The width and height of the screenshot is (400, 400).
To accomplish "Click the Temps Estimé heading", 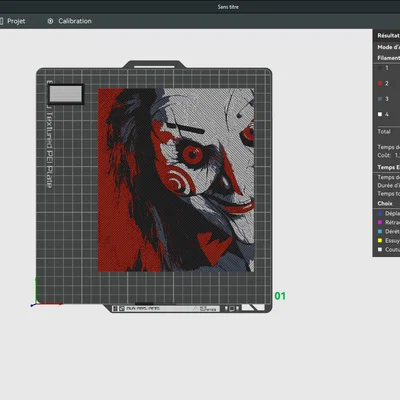I will click(x=388, y=167).
